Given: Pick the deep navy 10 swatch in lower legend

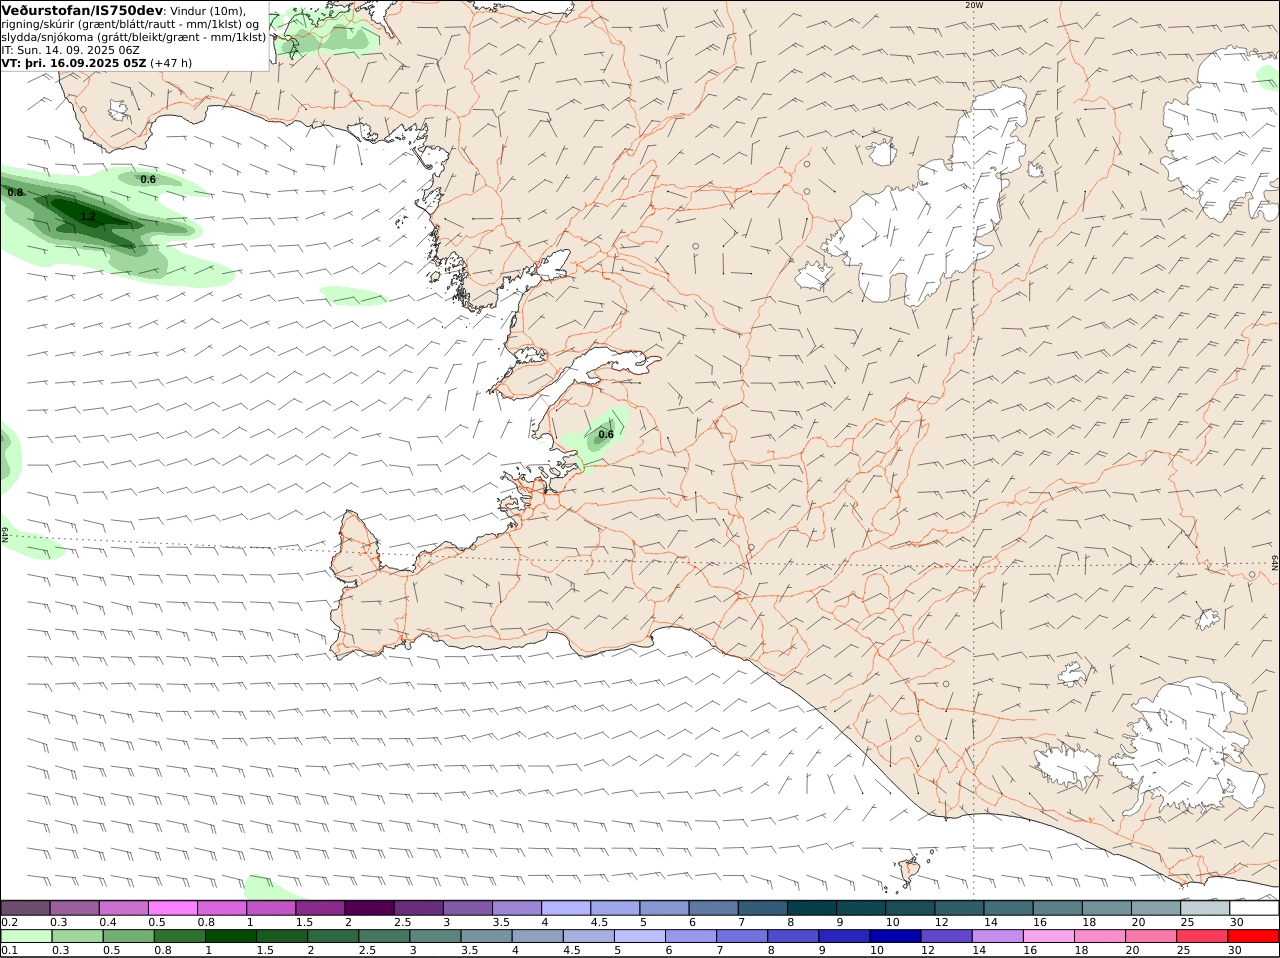Looking at the screenshot, I should click(895, 936).
